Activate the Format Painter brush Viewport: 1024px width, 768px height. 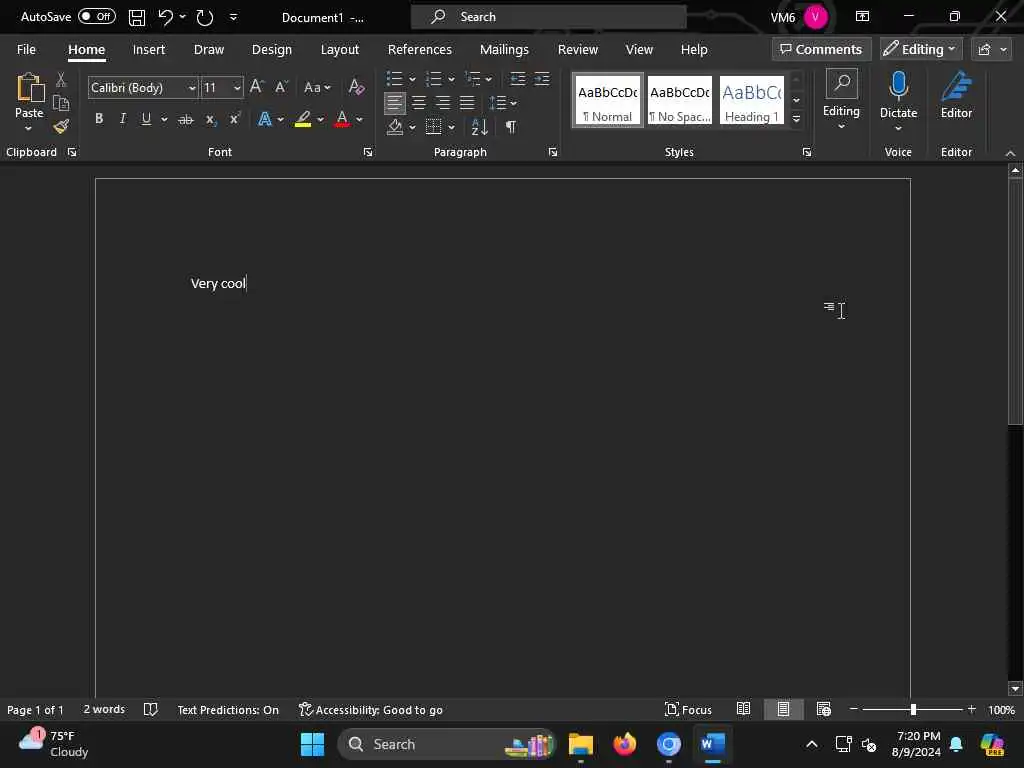click(x=61, y=126)
